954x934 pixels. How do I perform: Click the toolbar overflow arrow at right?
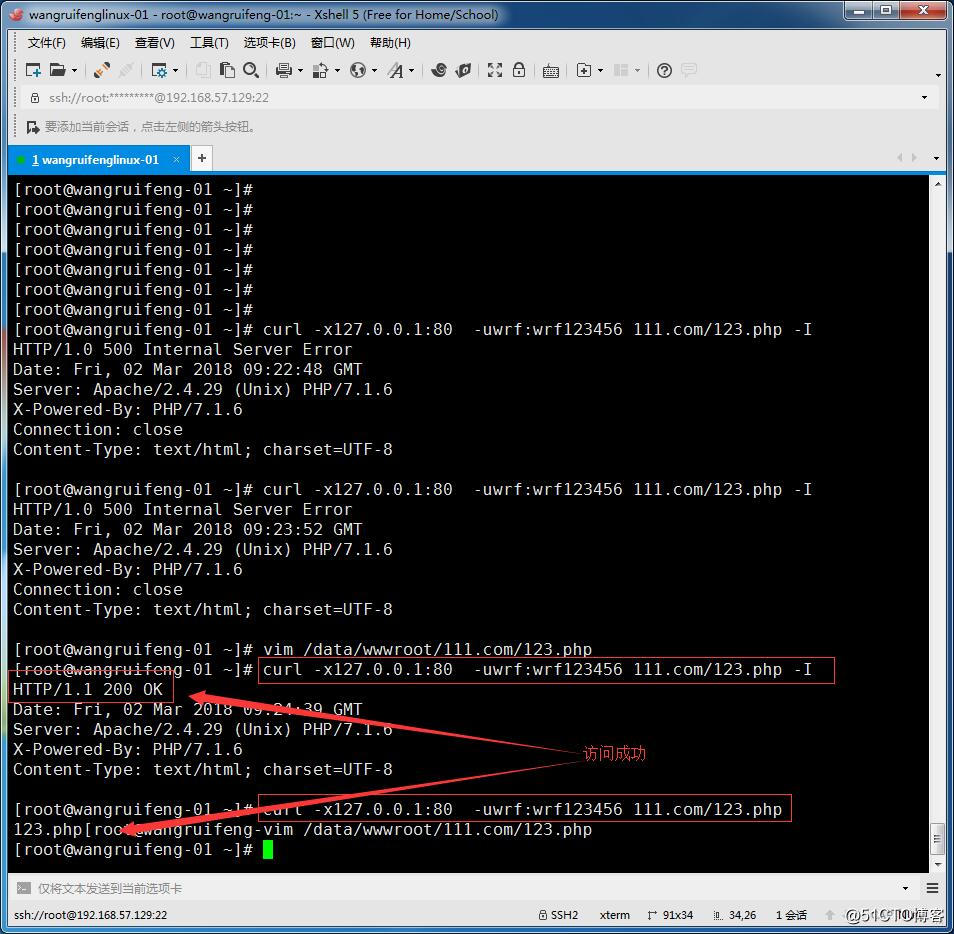938,75
